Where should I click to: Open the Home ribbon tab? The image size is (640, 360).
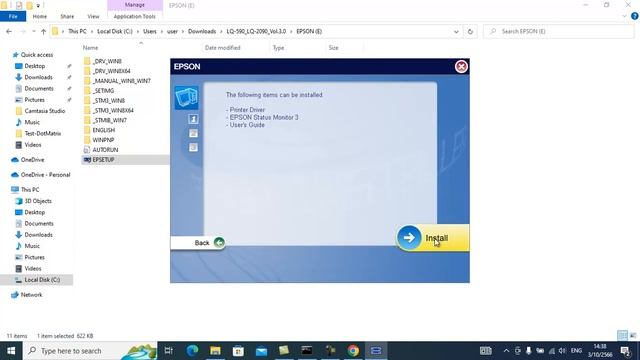[x=40, y=16]
